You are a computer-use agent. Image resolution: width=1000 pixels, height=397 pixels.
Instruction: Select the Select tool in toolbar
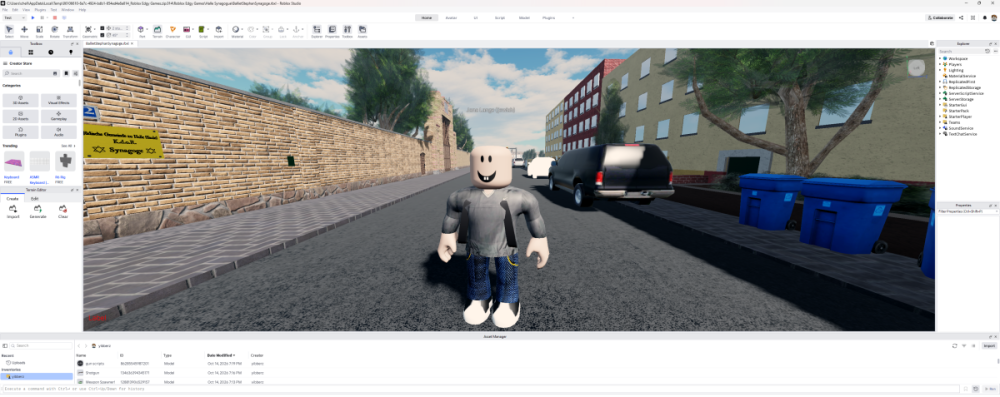point(9,32)
